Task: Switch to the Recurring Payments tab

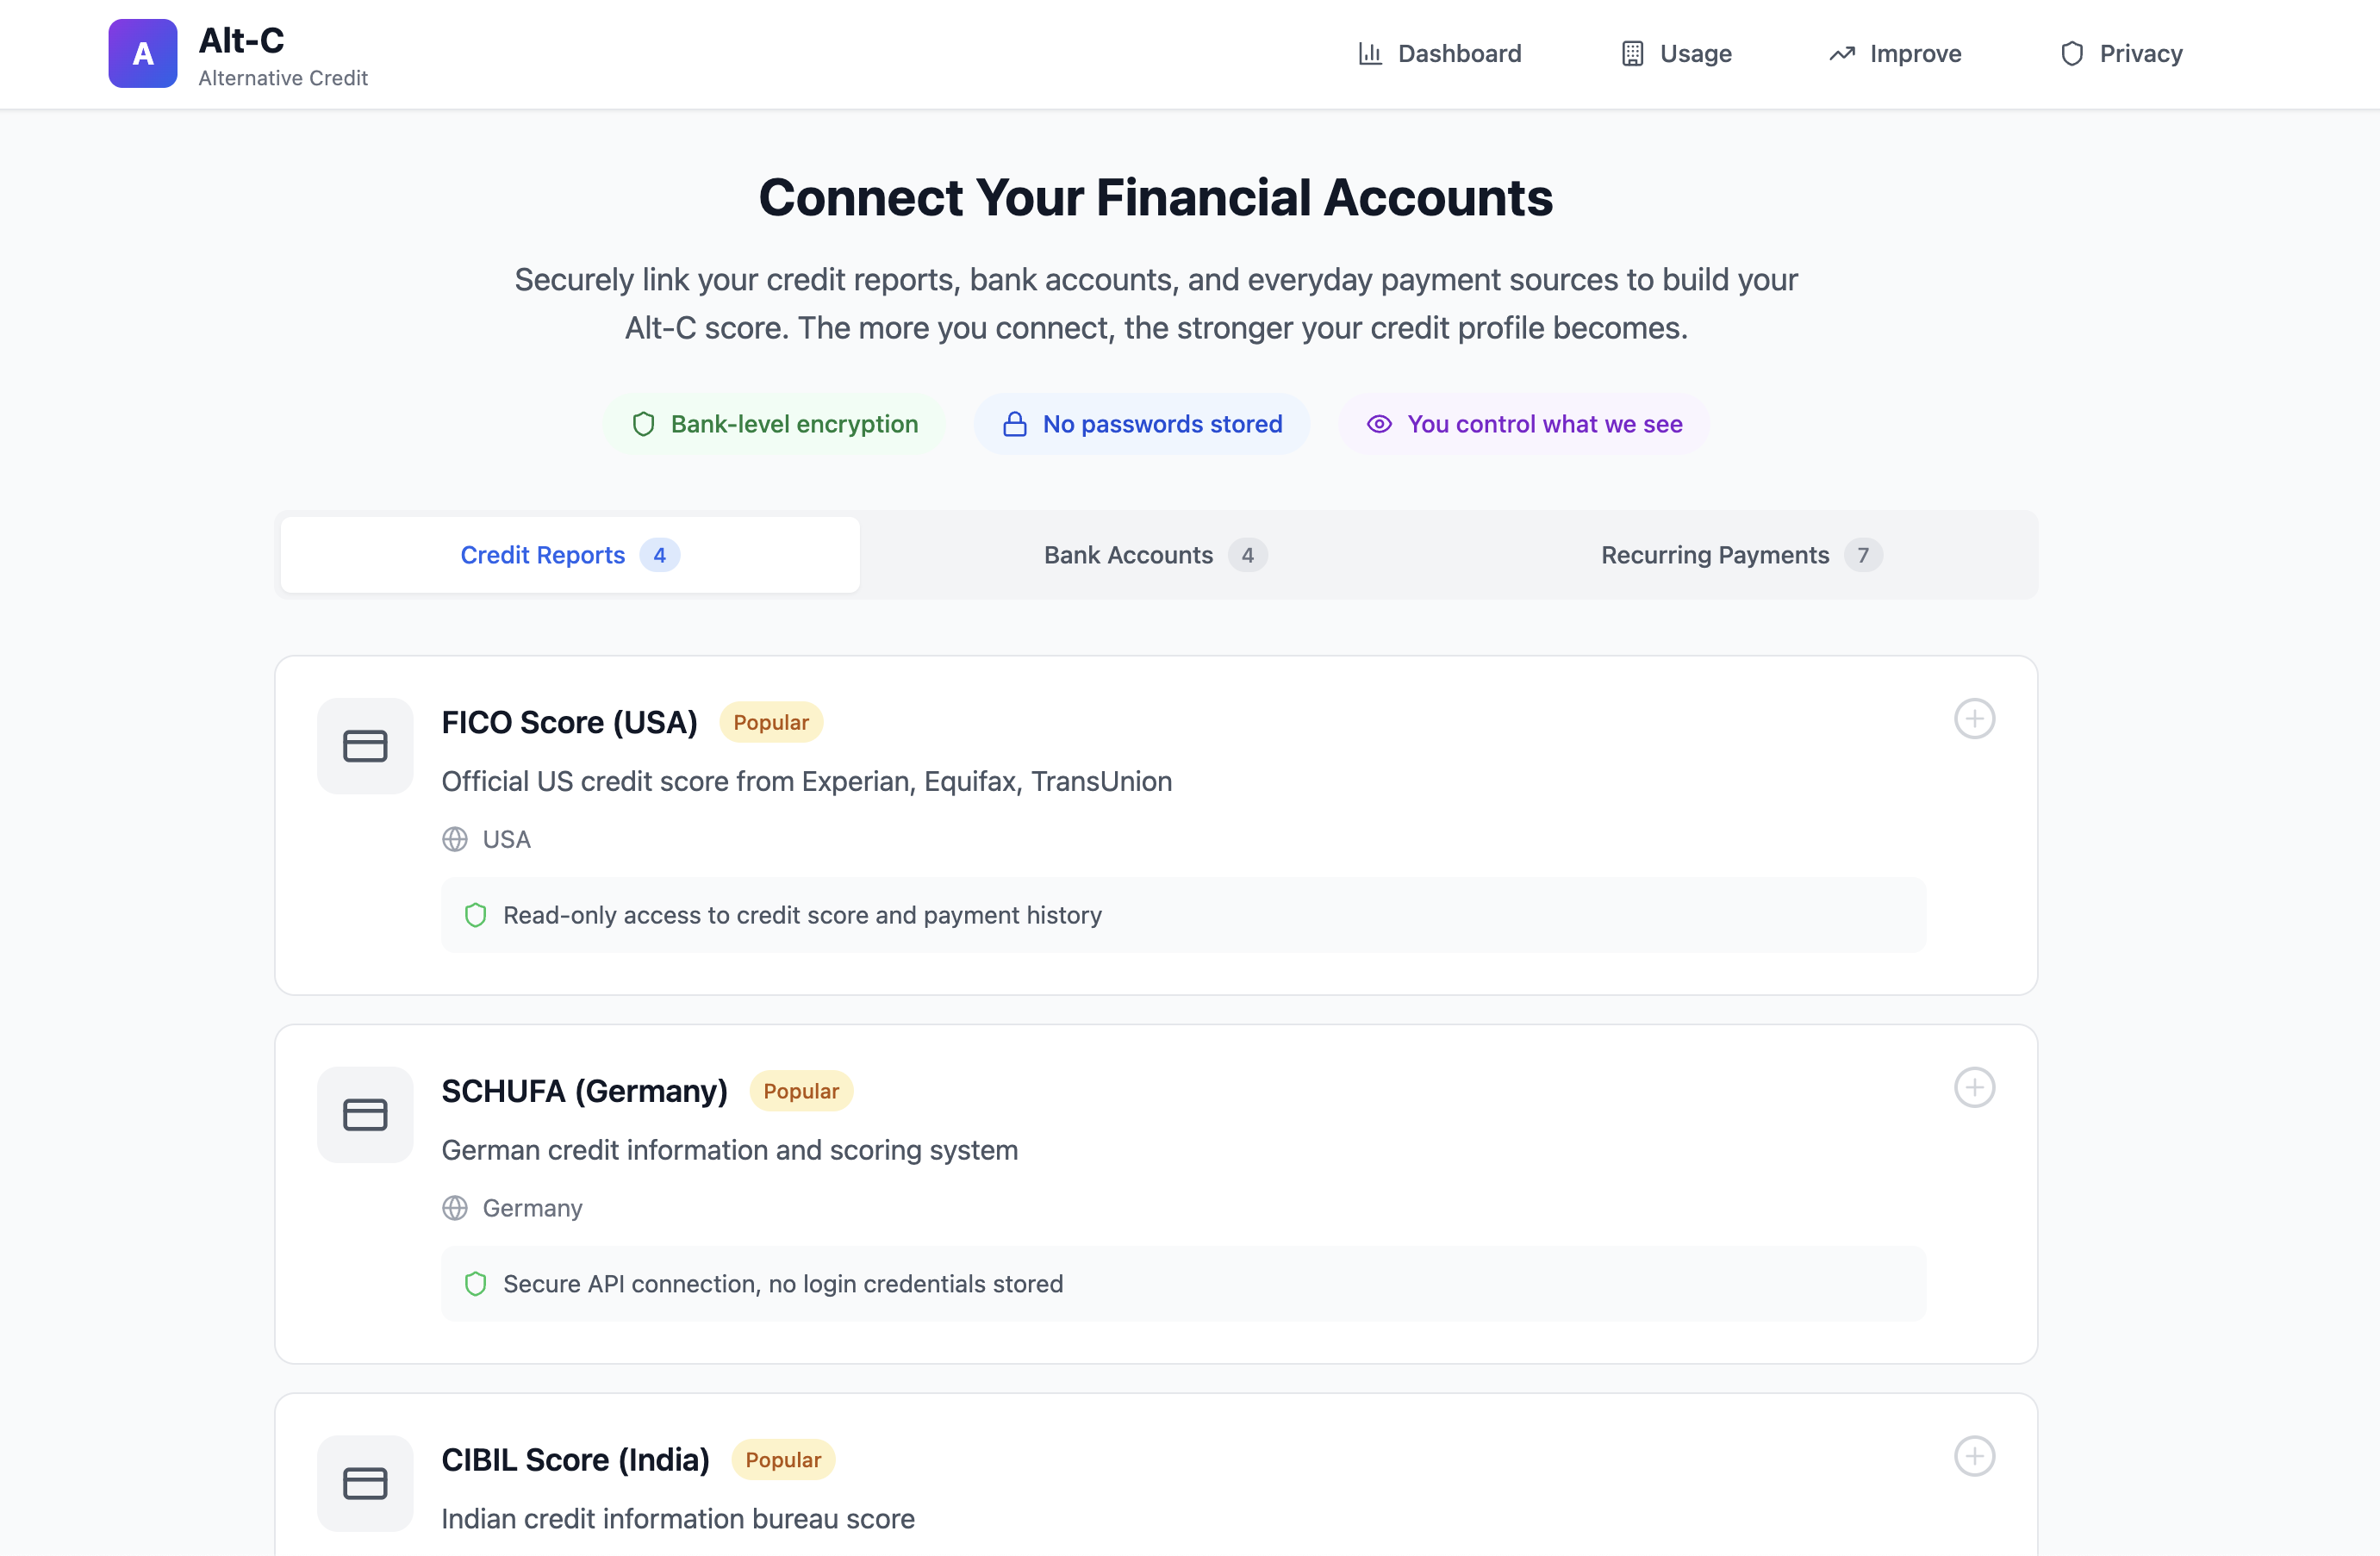Action: pyautogui.click(x=1741, y=555)
